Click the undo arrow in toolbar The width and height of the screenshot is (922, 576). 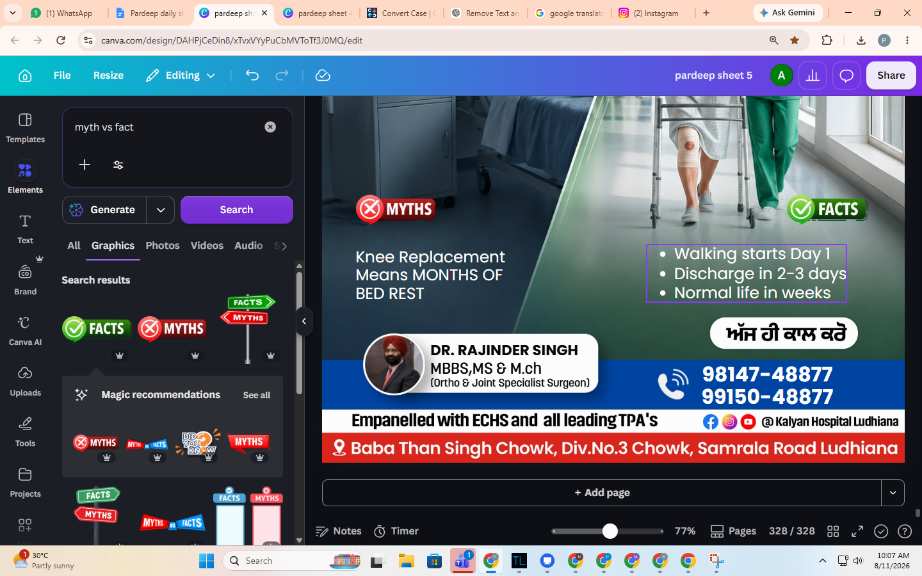pyautogui.click(x=252, y=75)
